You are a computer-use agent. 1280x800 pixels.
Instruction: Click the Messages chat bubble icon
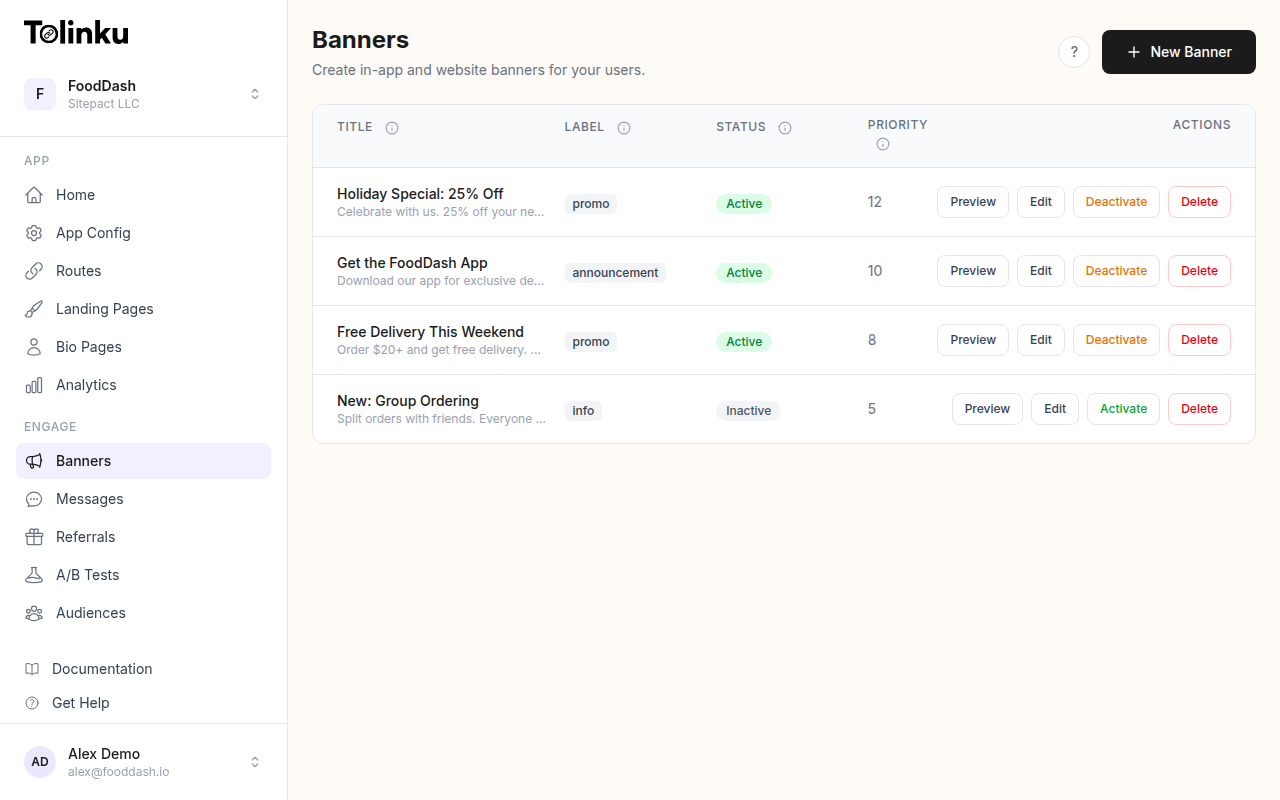pos(33,498)
